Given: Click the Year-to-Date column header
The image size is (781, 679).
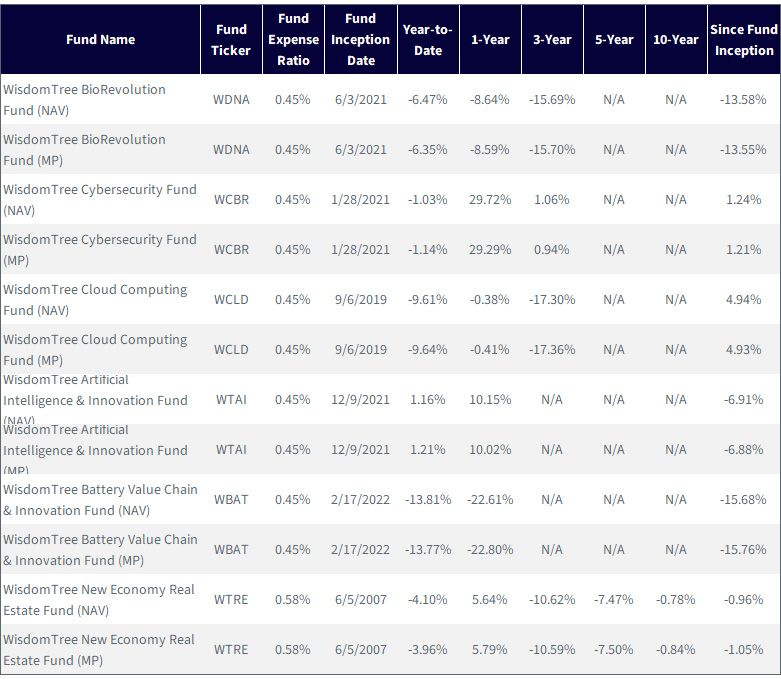Looking at the screenshot, I should coord(428,40).
